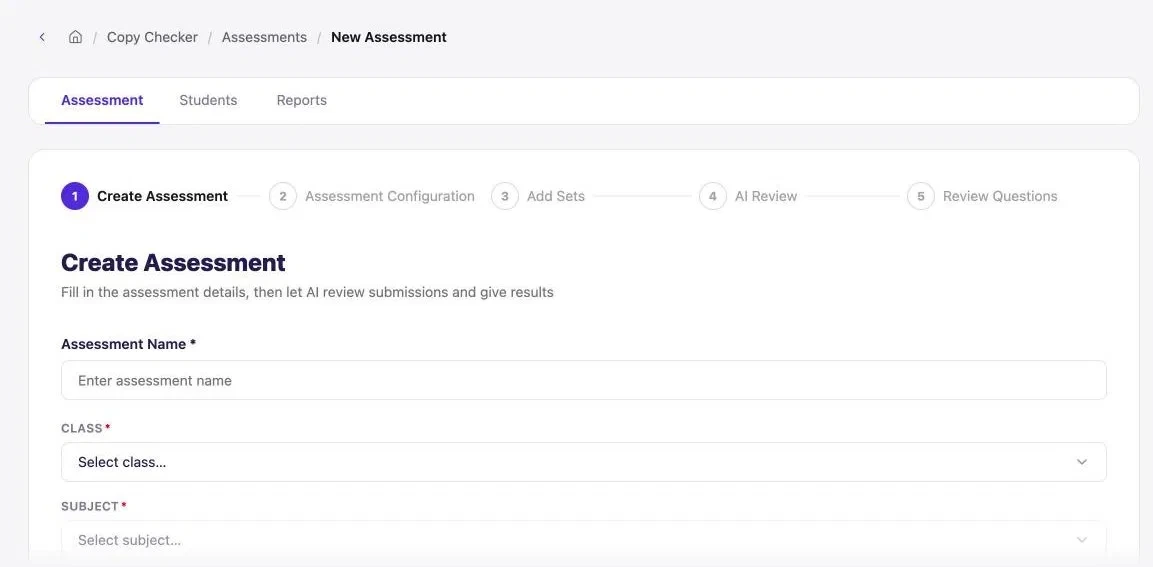Image resolution: width=1153 pixels, height=567 pixels.
Task: Select step 4 number circle
Action: [713, 196]
